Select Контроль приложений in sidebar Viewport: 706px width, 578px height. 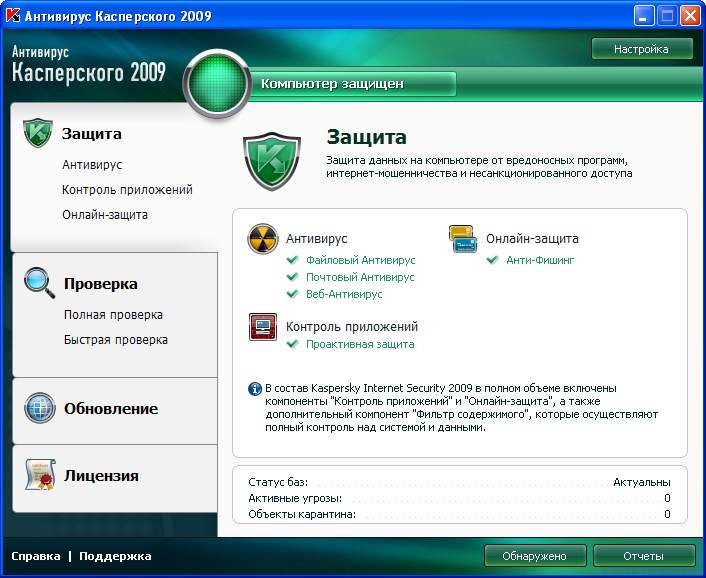coord(127,190)
